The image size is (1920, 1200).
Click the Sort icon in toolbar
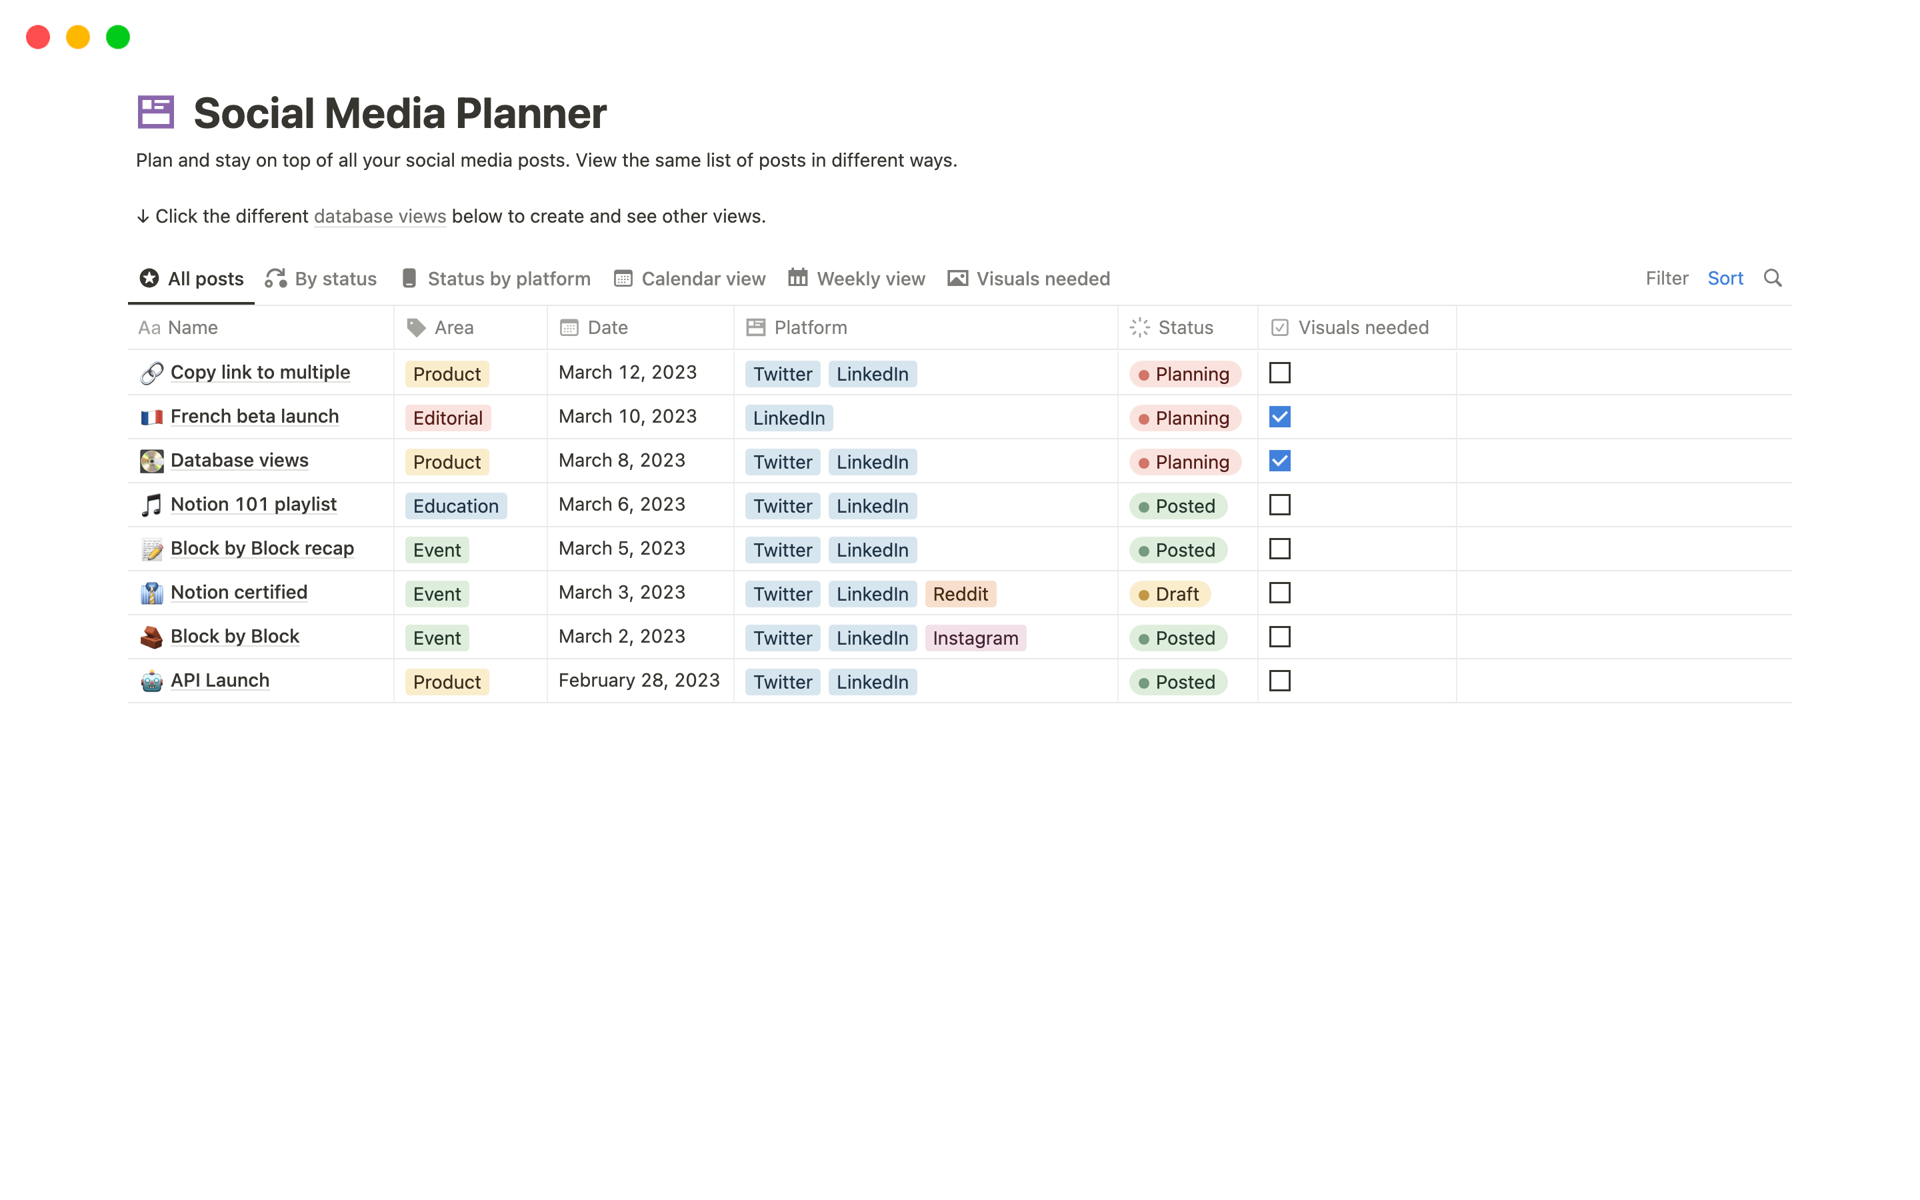tap(1725, 278)
